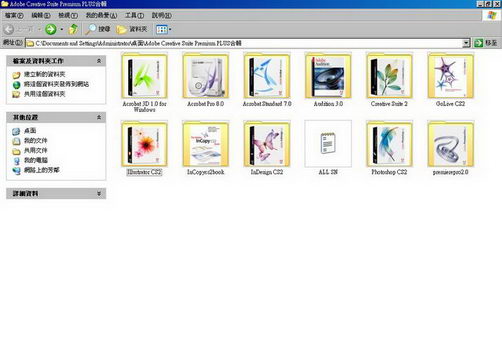
Task: Go to My Computer link in sidebar
Action: [36, 160]
